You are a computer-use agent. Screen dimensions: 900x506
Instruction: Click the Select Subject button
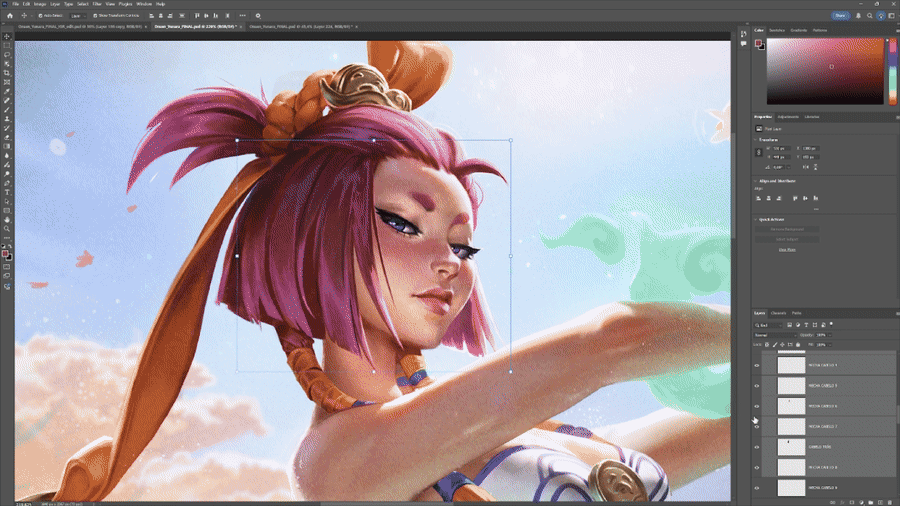click(x=787, y=239)
